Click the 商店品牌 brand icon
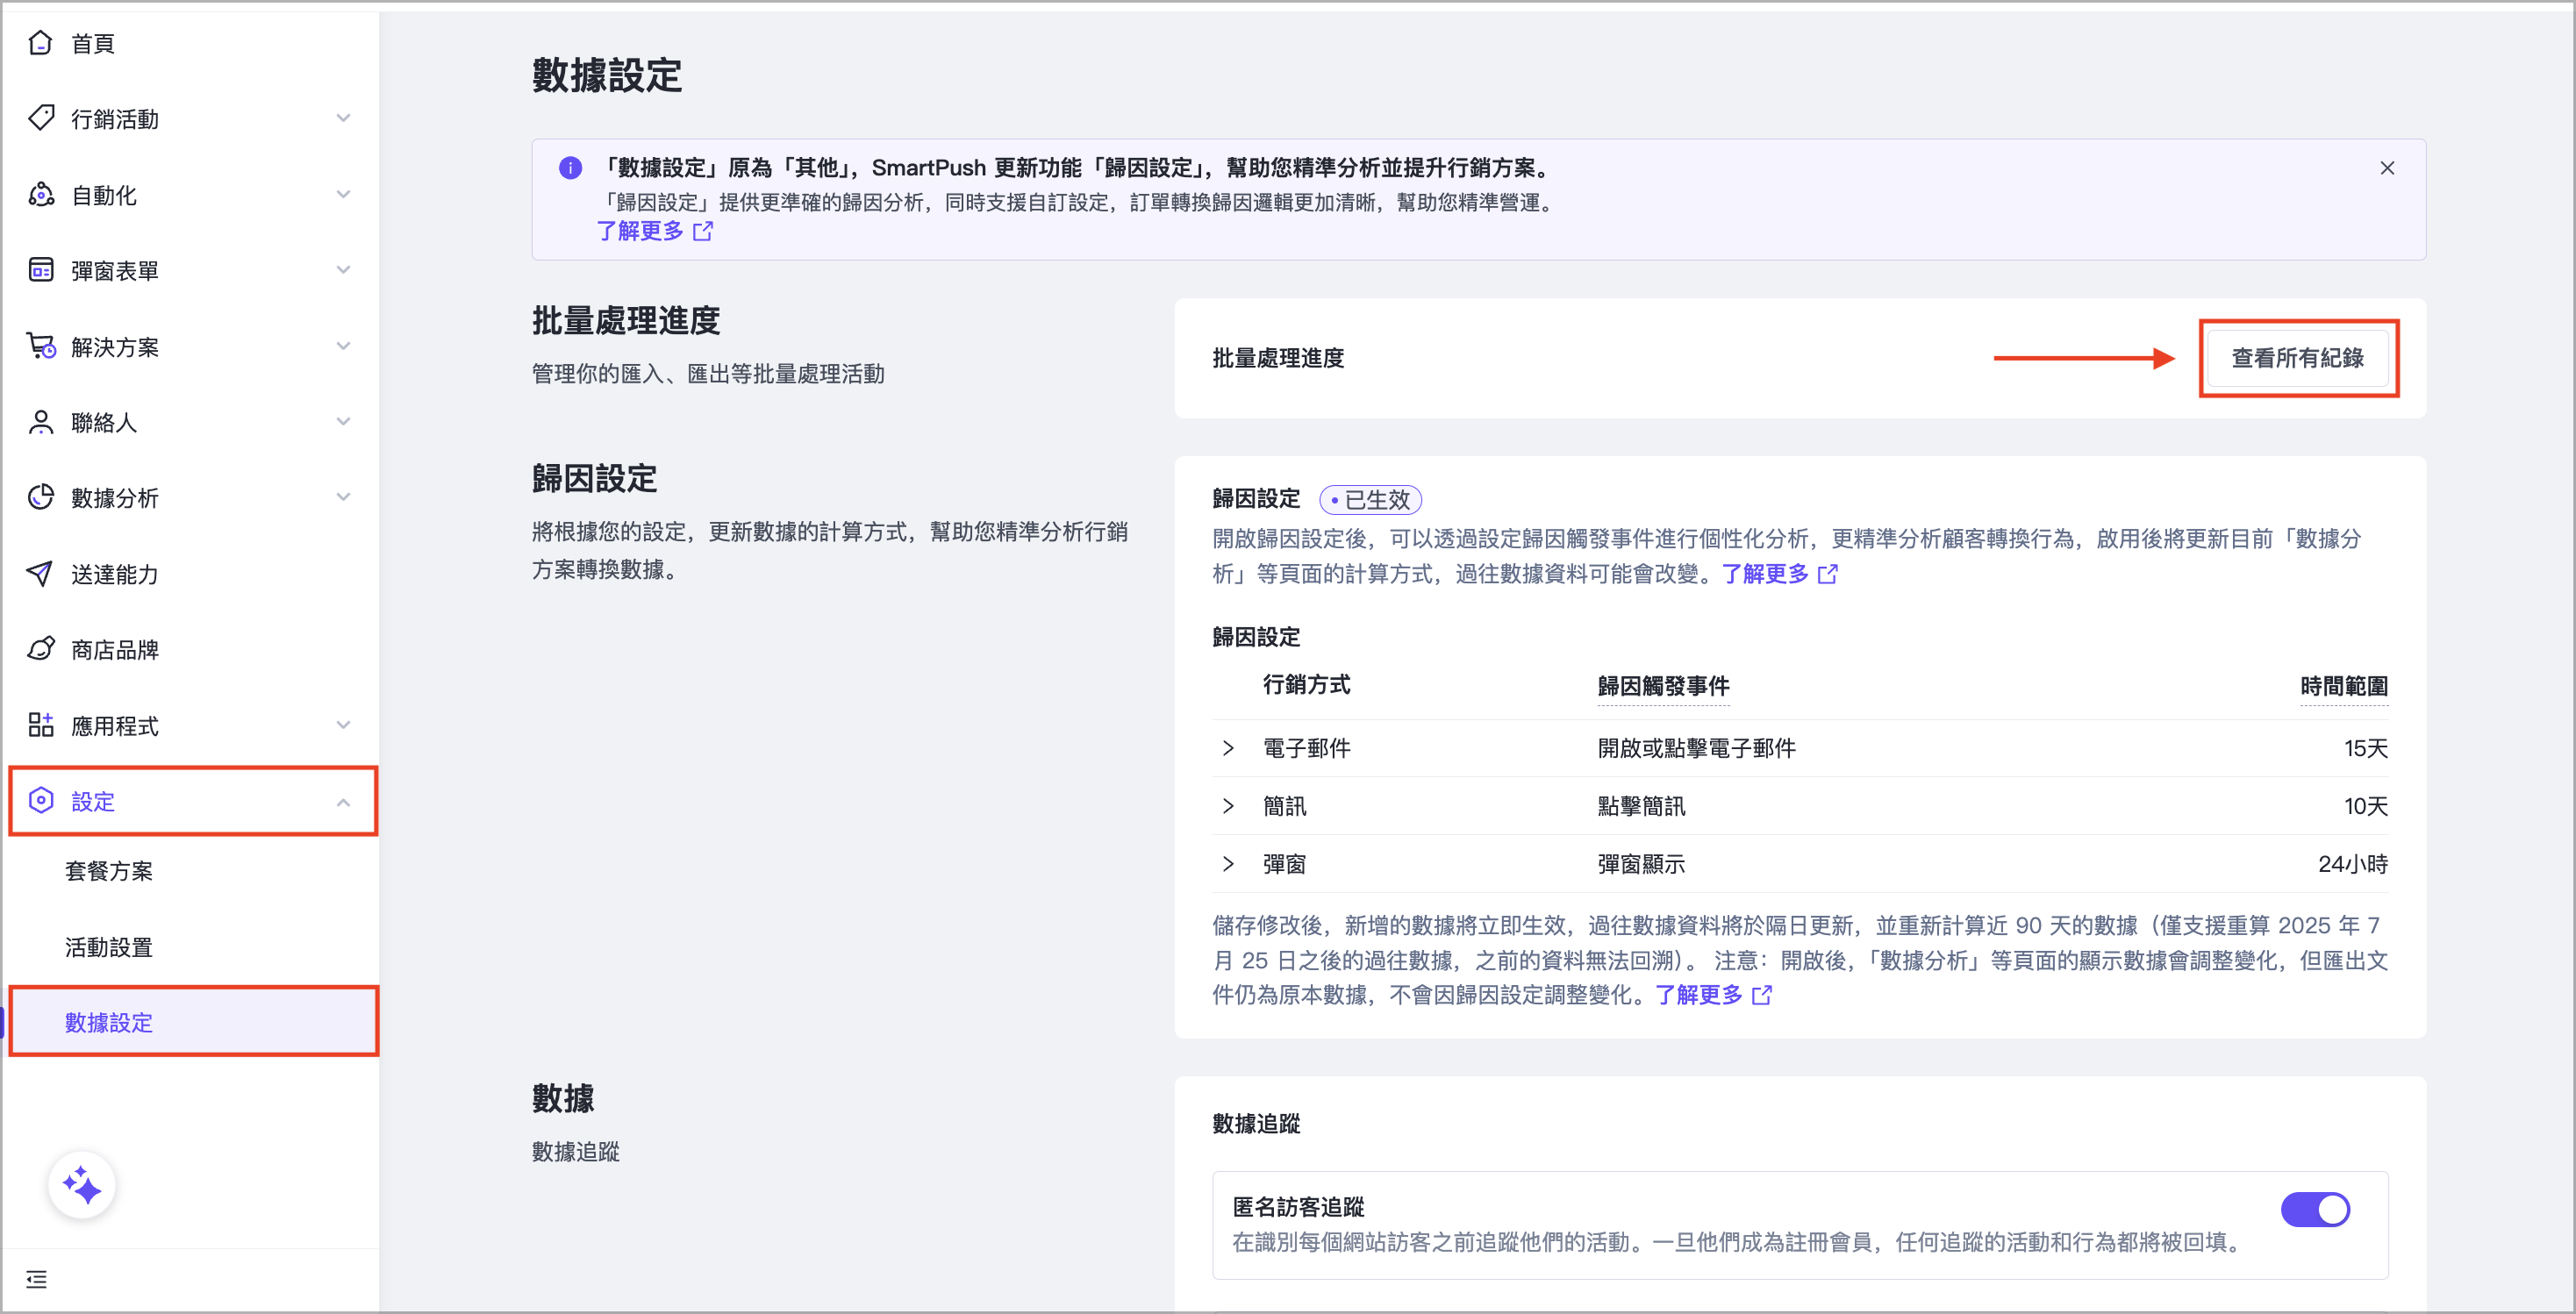This screenshot has height=1314, width=2576. (x=40, y=649)
